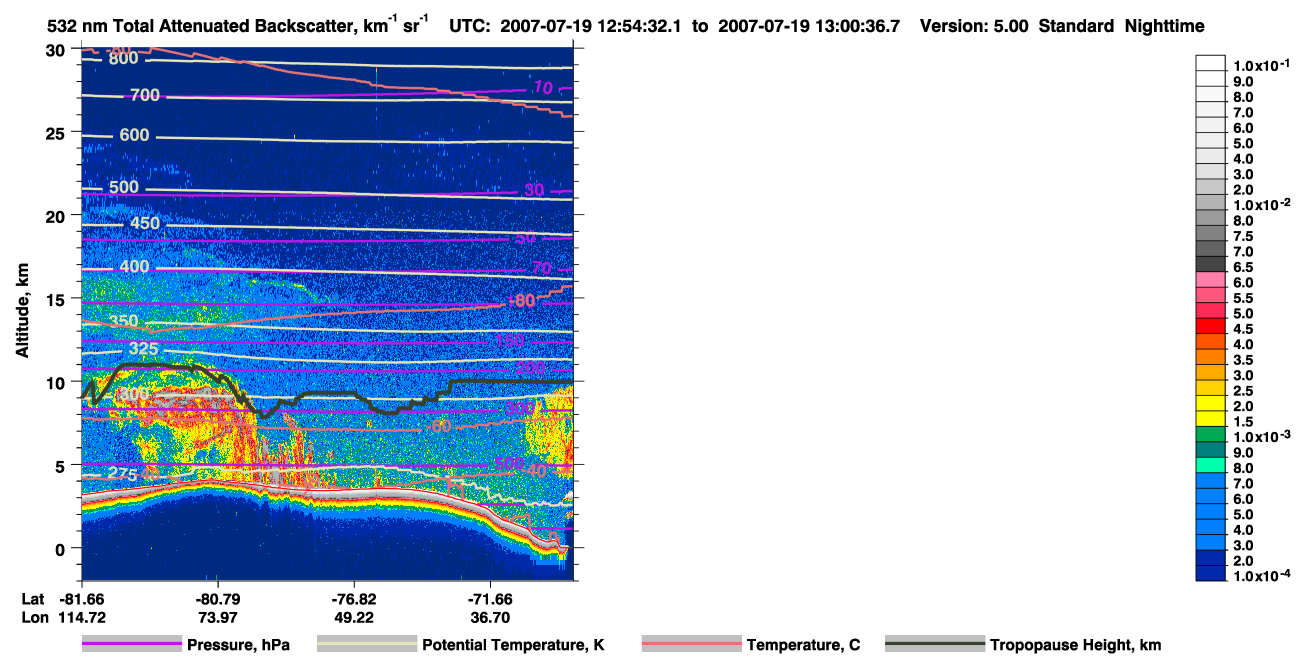The width and height of the screenshot is (1300, 667).
Task: Click the "350" potential temperature contour label
Action: (x=124, y=321)
